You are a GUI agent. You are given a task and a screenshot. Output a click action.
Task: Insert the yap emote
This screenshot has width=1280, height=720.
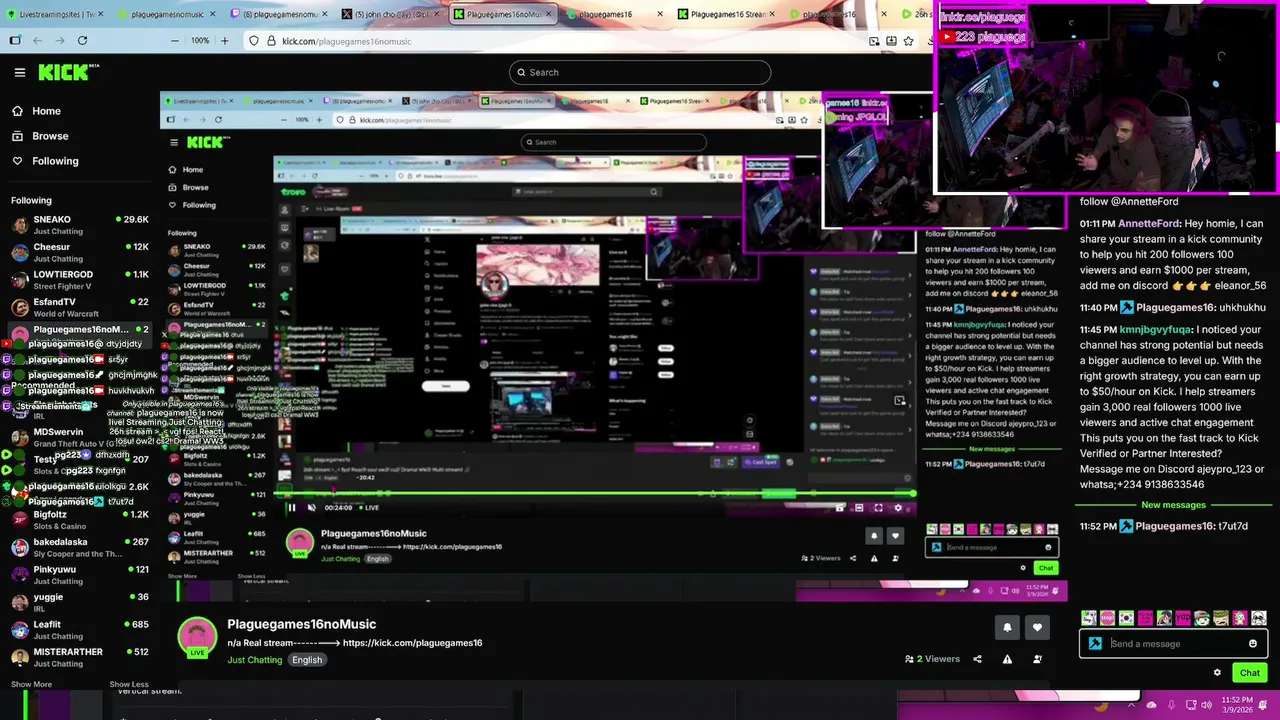tap(1183, 618)
